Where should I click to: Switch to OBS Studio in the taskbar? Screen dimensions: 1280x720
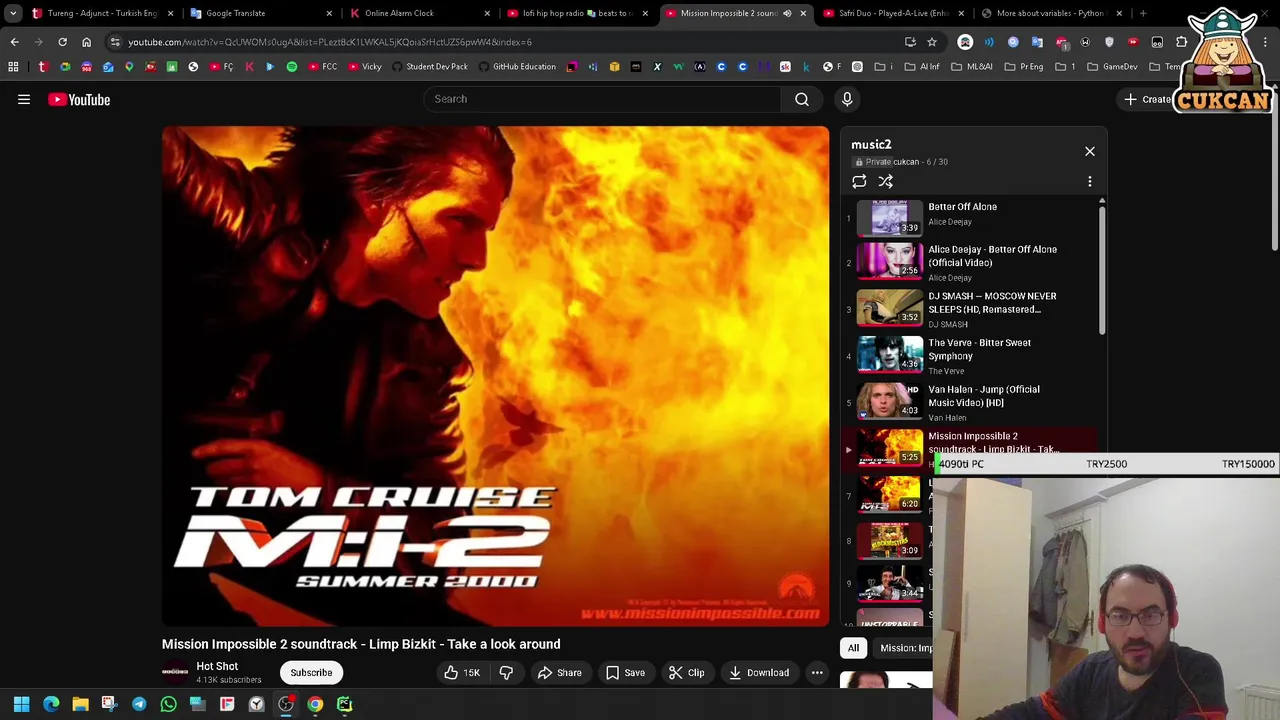(285, 704)
